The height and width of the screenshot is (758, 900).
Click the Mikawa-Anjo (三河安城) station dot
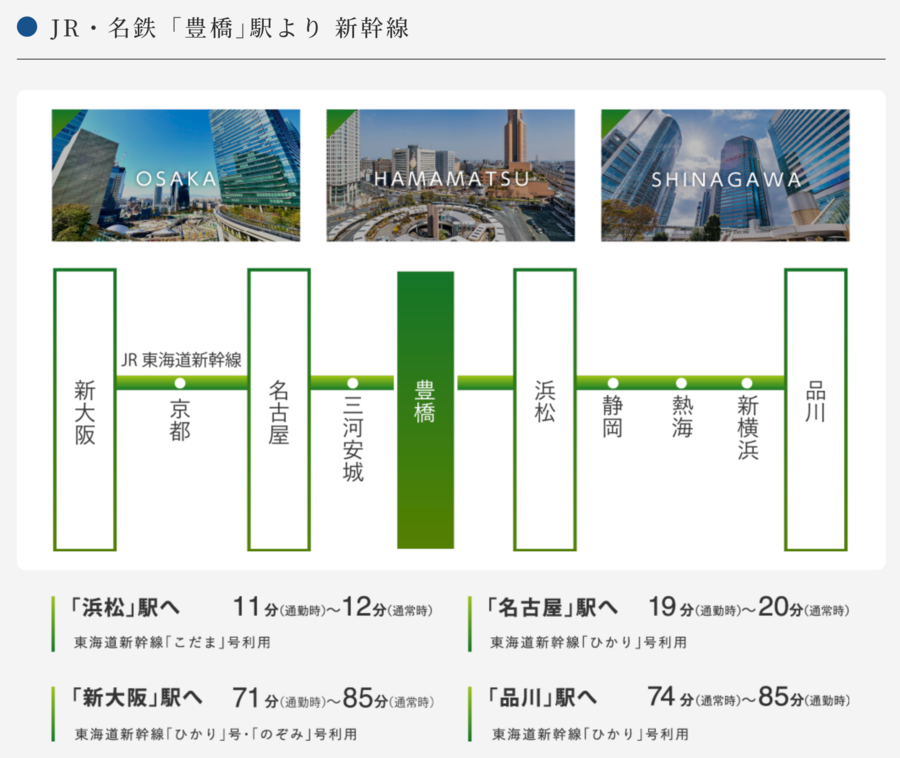point(353,383)
